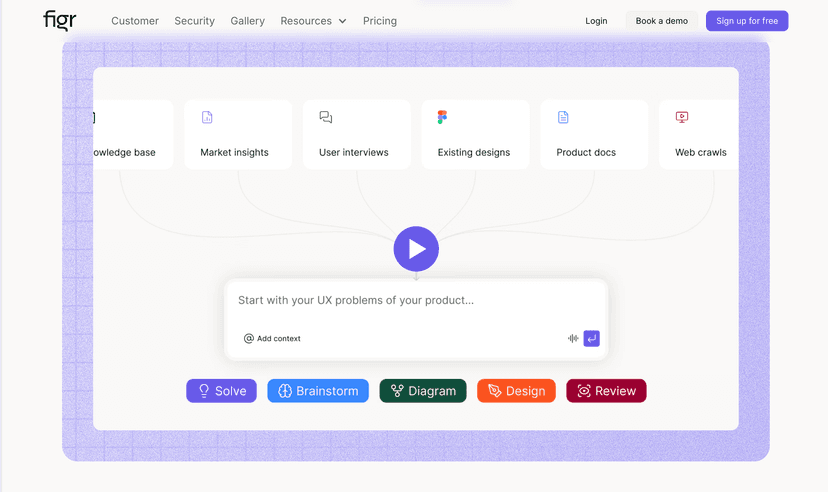Click the Book a demo button
The height and width of the screenshot is (492, 828).
(x=661, y=21)
